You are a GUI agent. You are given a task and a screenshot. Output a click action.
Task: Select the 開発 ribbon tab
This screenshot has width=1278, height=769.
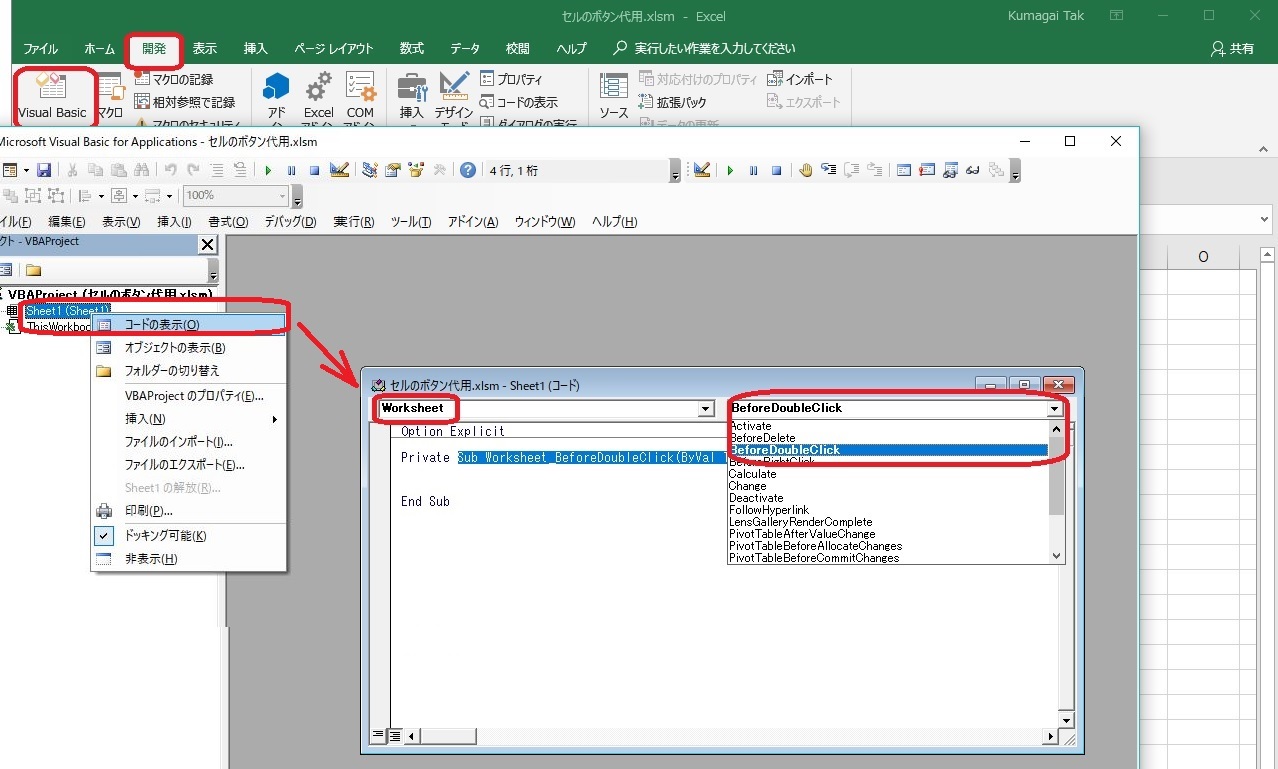click(x=154, y=48)
